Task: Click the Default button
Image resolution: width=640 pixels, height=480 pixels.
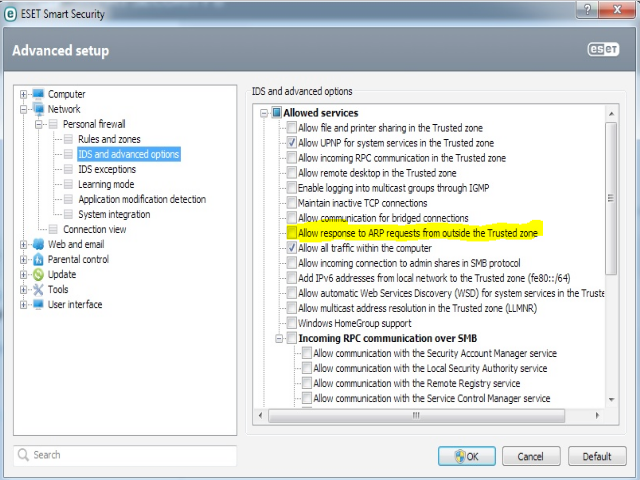Action: click(x=597, y=456)
